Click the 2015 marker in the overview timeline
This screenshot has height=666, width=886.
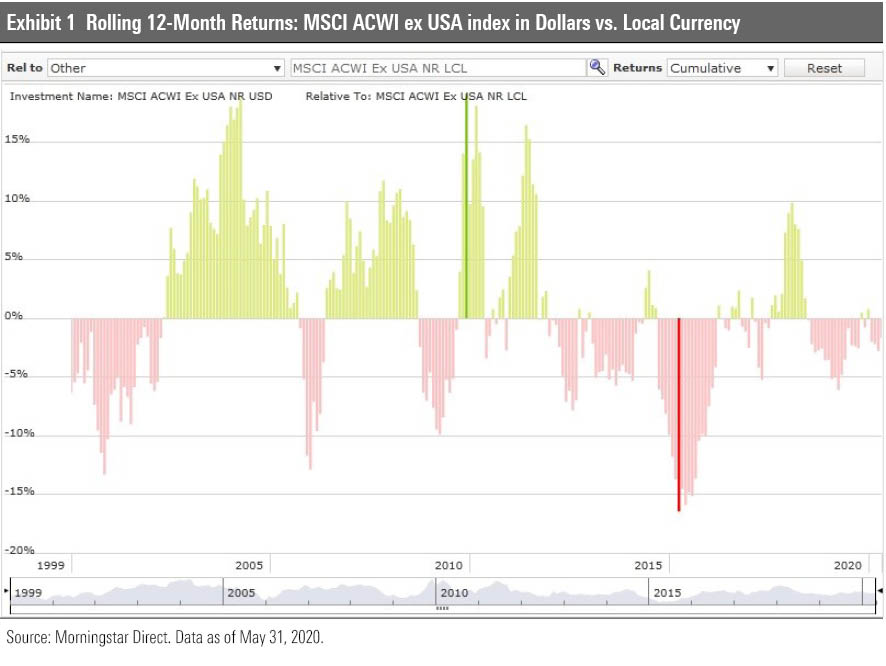coord(667,593)
